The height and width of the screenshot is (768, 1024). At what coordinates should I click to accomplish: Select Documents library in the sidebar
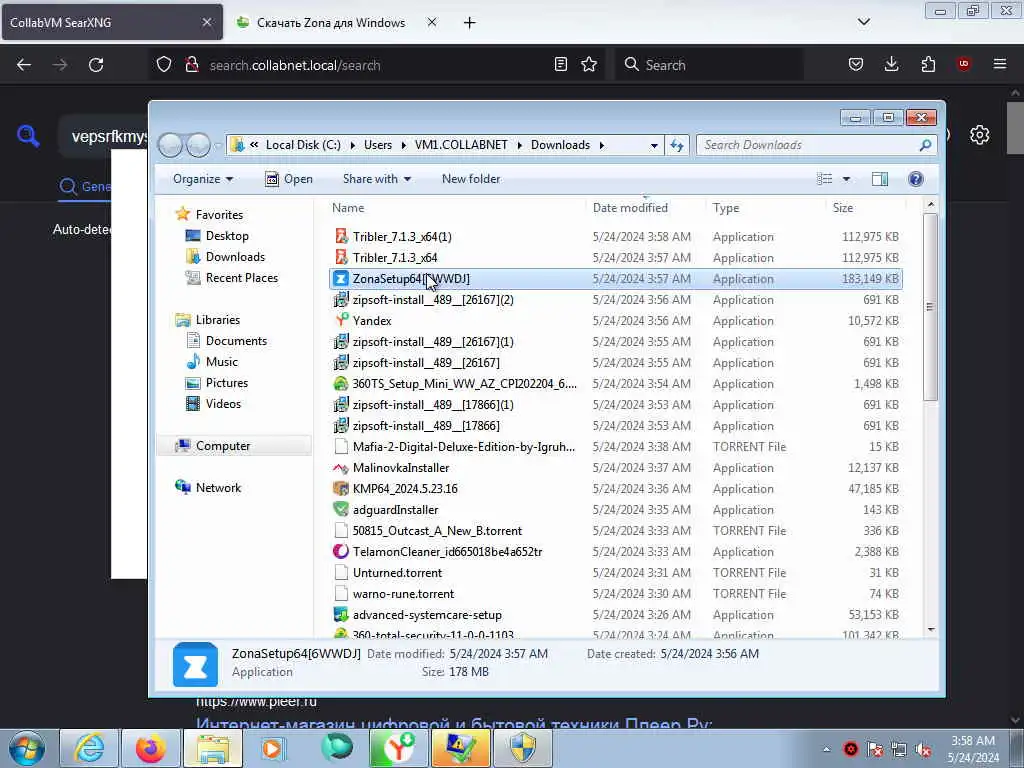coord(236,341)
